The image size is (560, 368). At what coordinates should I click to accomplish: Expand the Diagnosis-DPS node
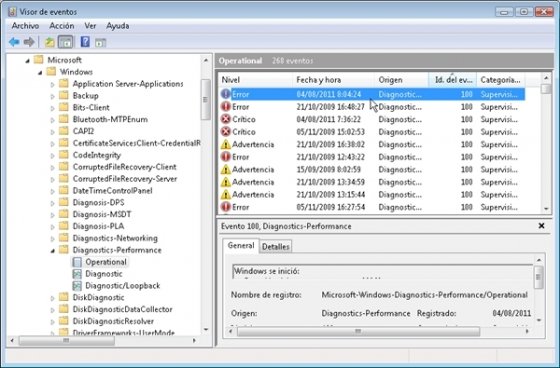coord(52,203)
